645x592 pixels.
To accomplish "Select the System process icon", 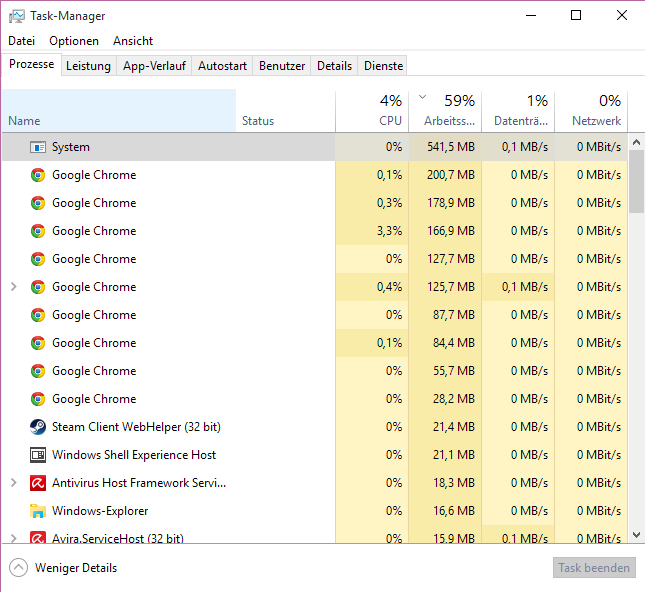I will coord(38,147).
